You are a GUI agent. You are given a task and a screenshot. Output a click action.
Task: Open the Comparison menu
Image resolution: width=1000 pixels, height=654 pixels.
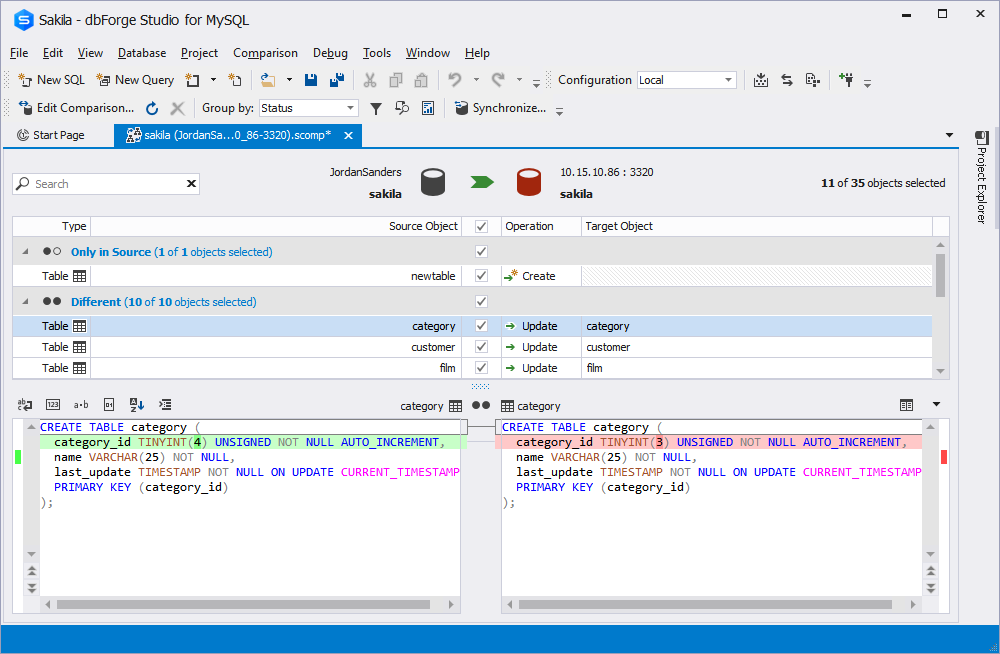pos(265,53)
